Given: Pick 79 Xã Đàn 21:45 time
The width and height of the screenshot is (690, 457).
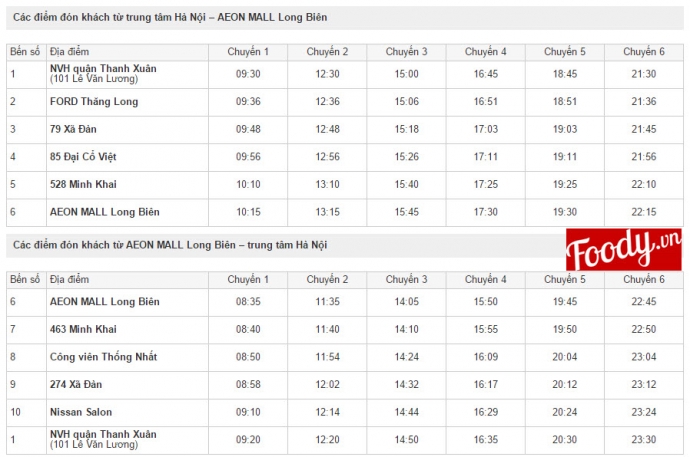Looking at the screenshot, I should (644, 129).
